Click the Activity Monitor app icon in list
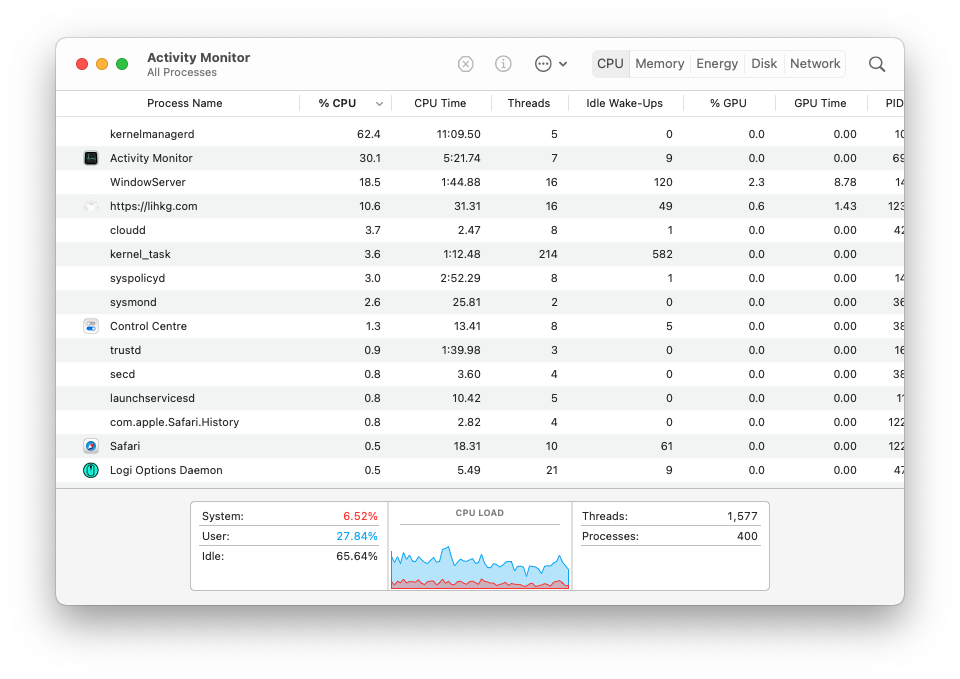 [91, 158]
